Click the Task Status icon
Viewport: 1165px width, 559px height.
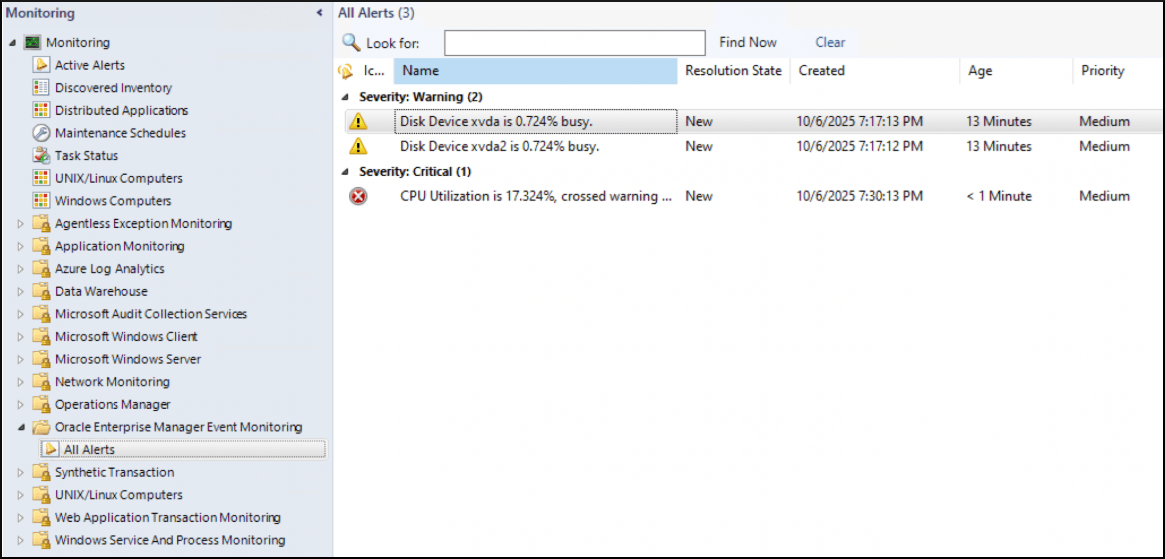pyautogui.click(x=42, y=155)
